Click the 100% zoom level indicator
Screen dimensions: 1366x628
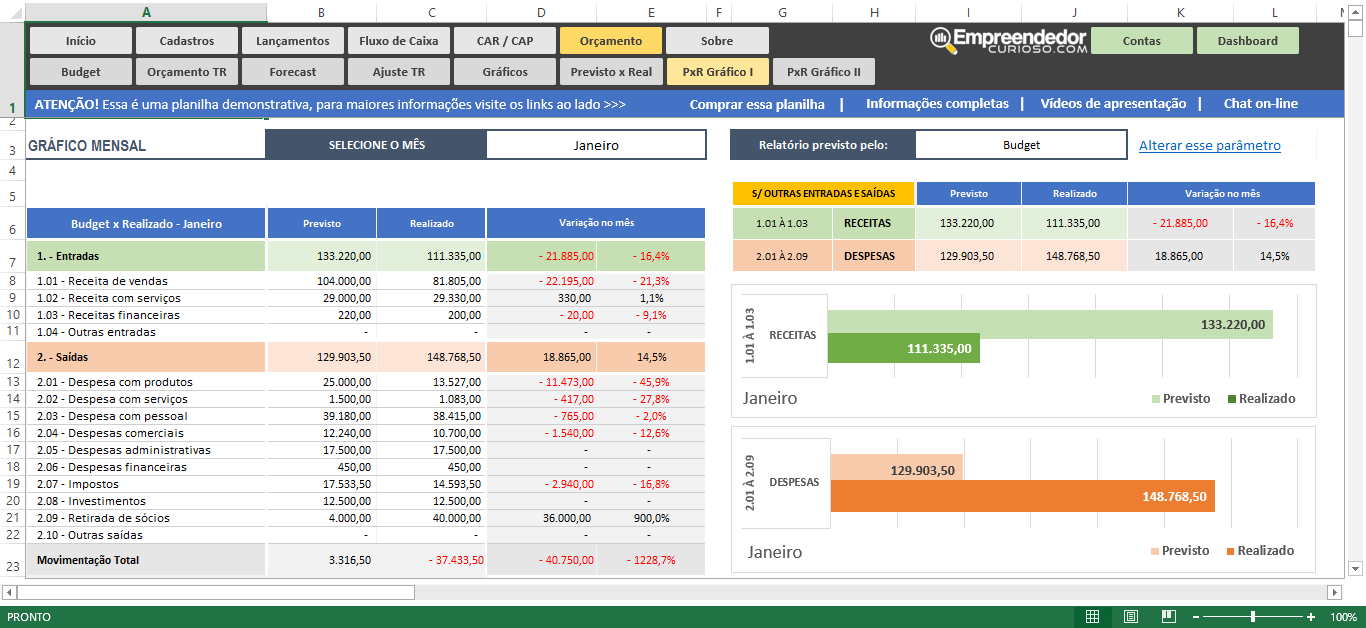[x=1342, y=617]
